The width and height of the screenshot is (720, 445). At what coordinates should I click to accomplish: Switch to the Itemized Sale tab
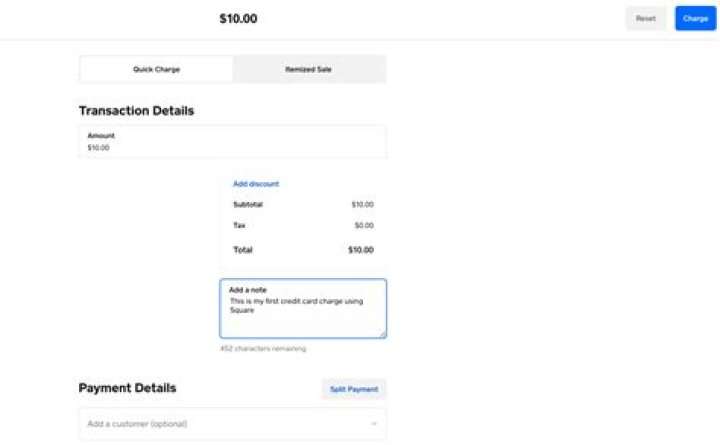click(309, 69)
